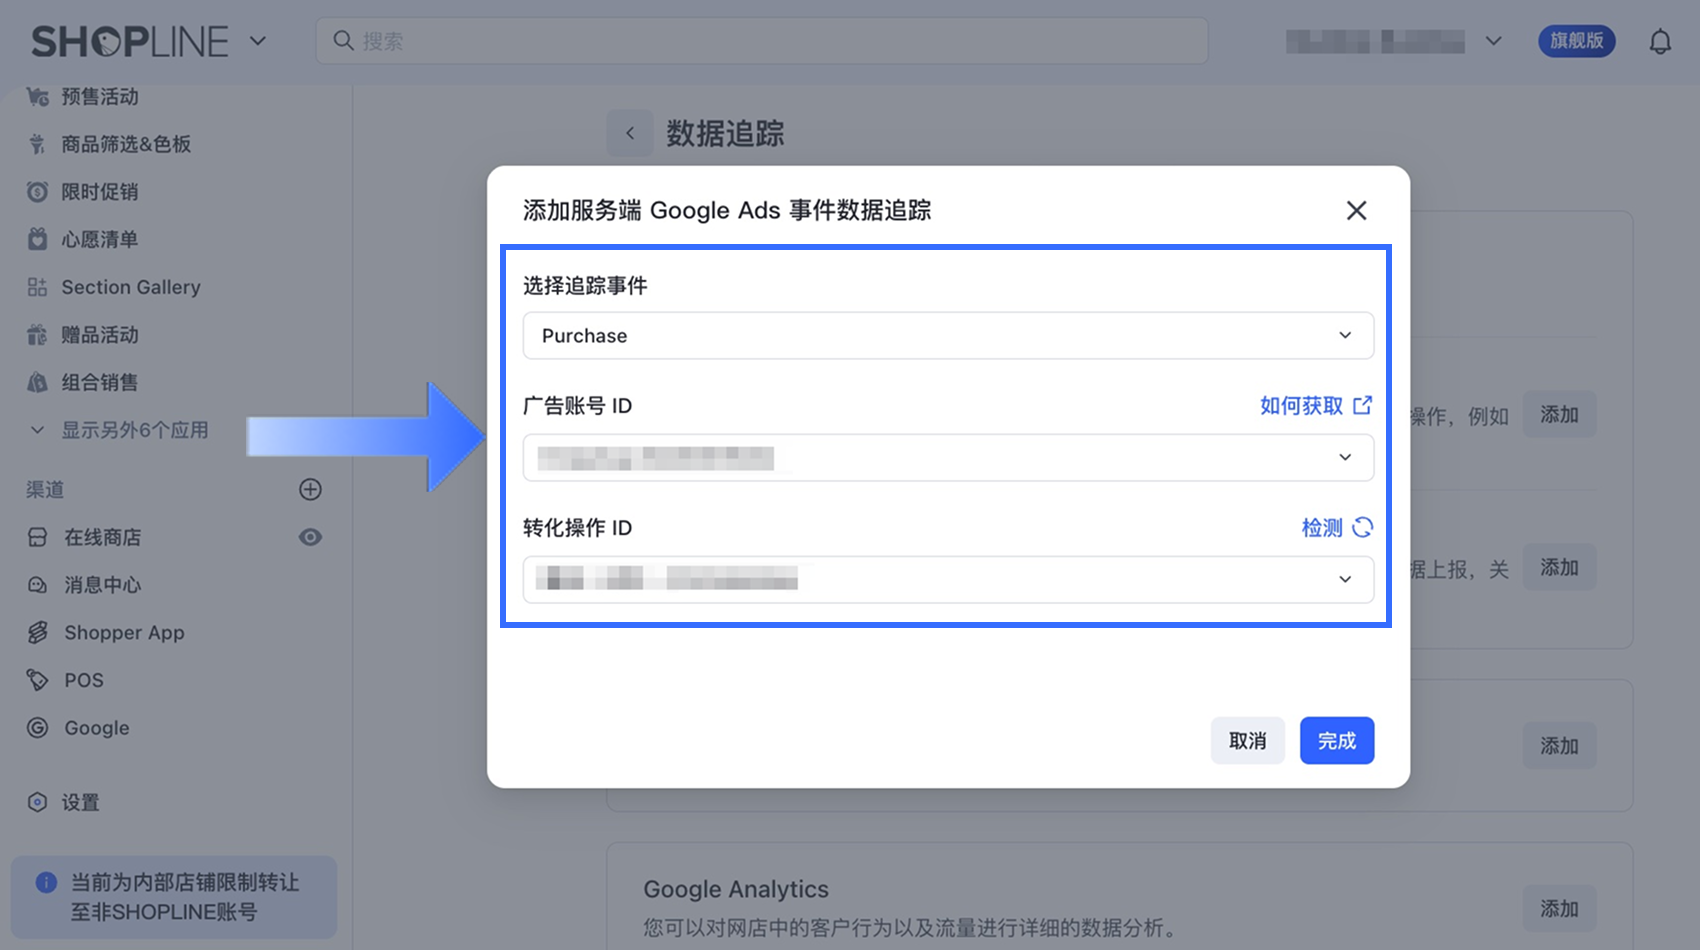Click the info icon in the internal store notice

point(46,882)
